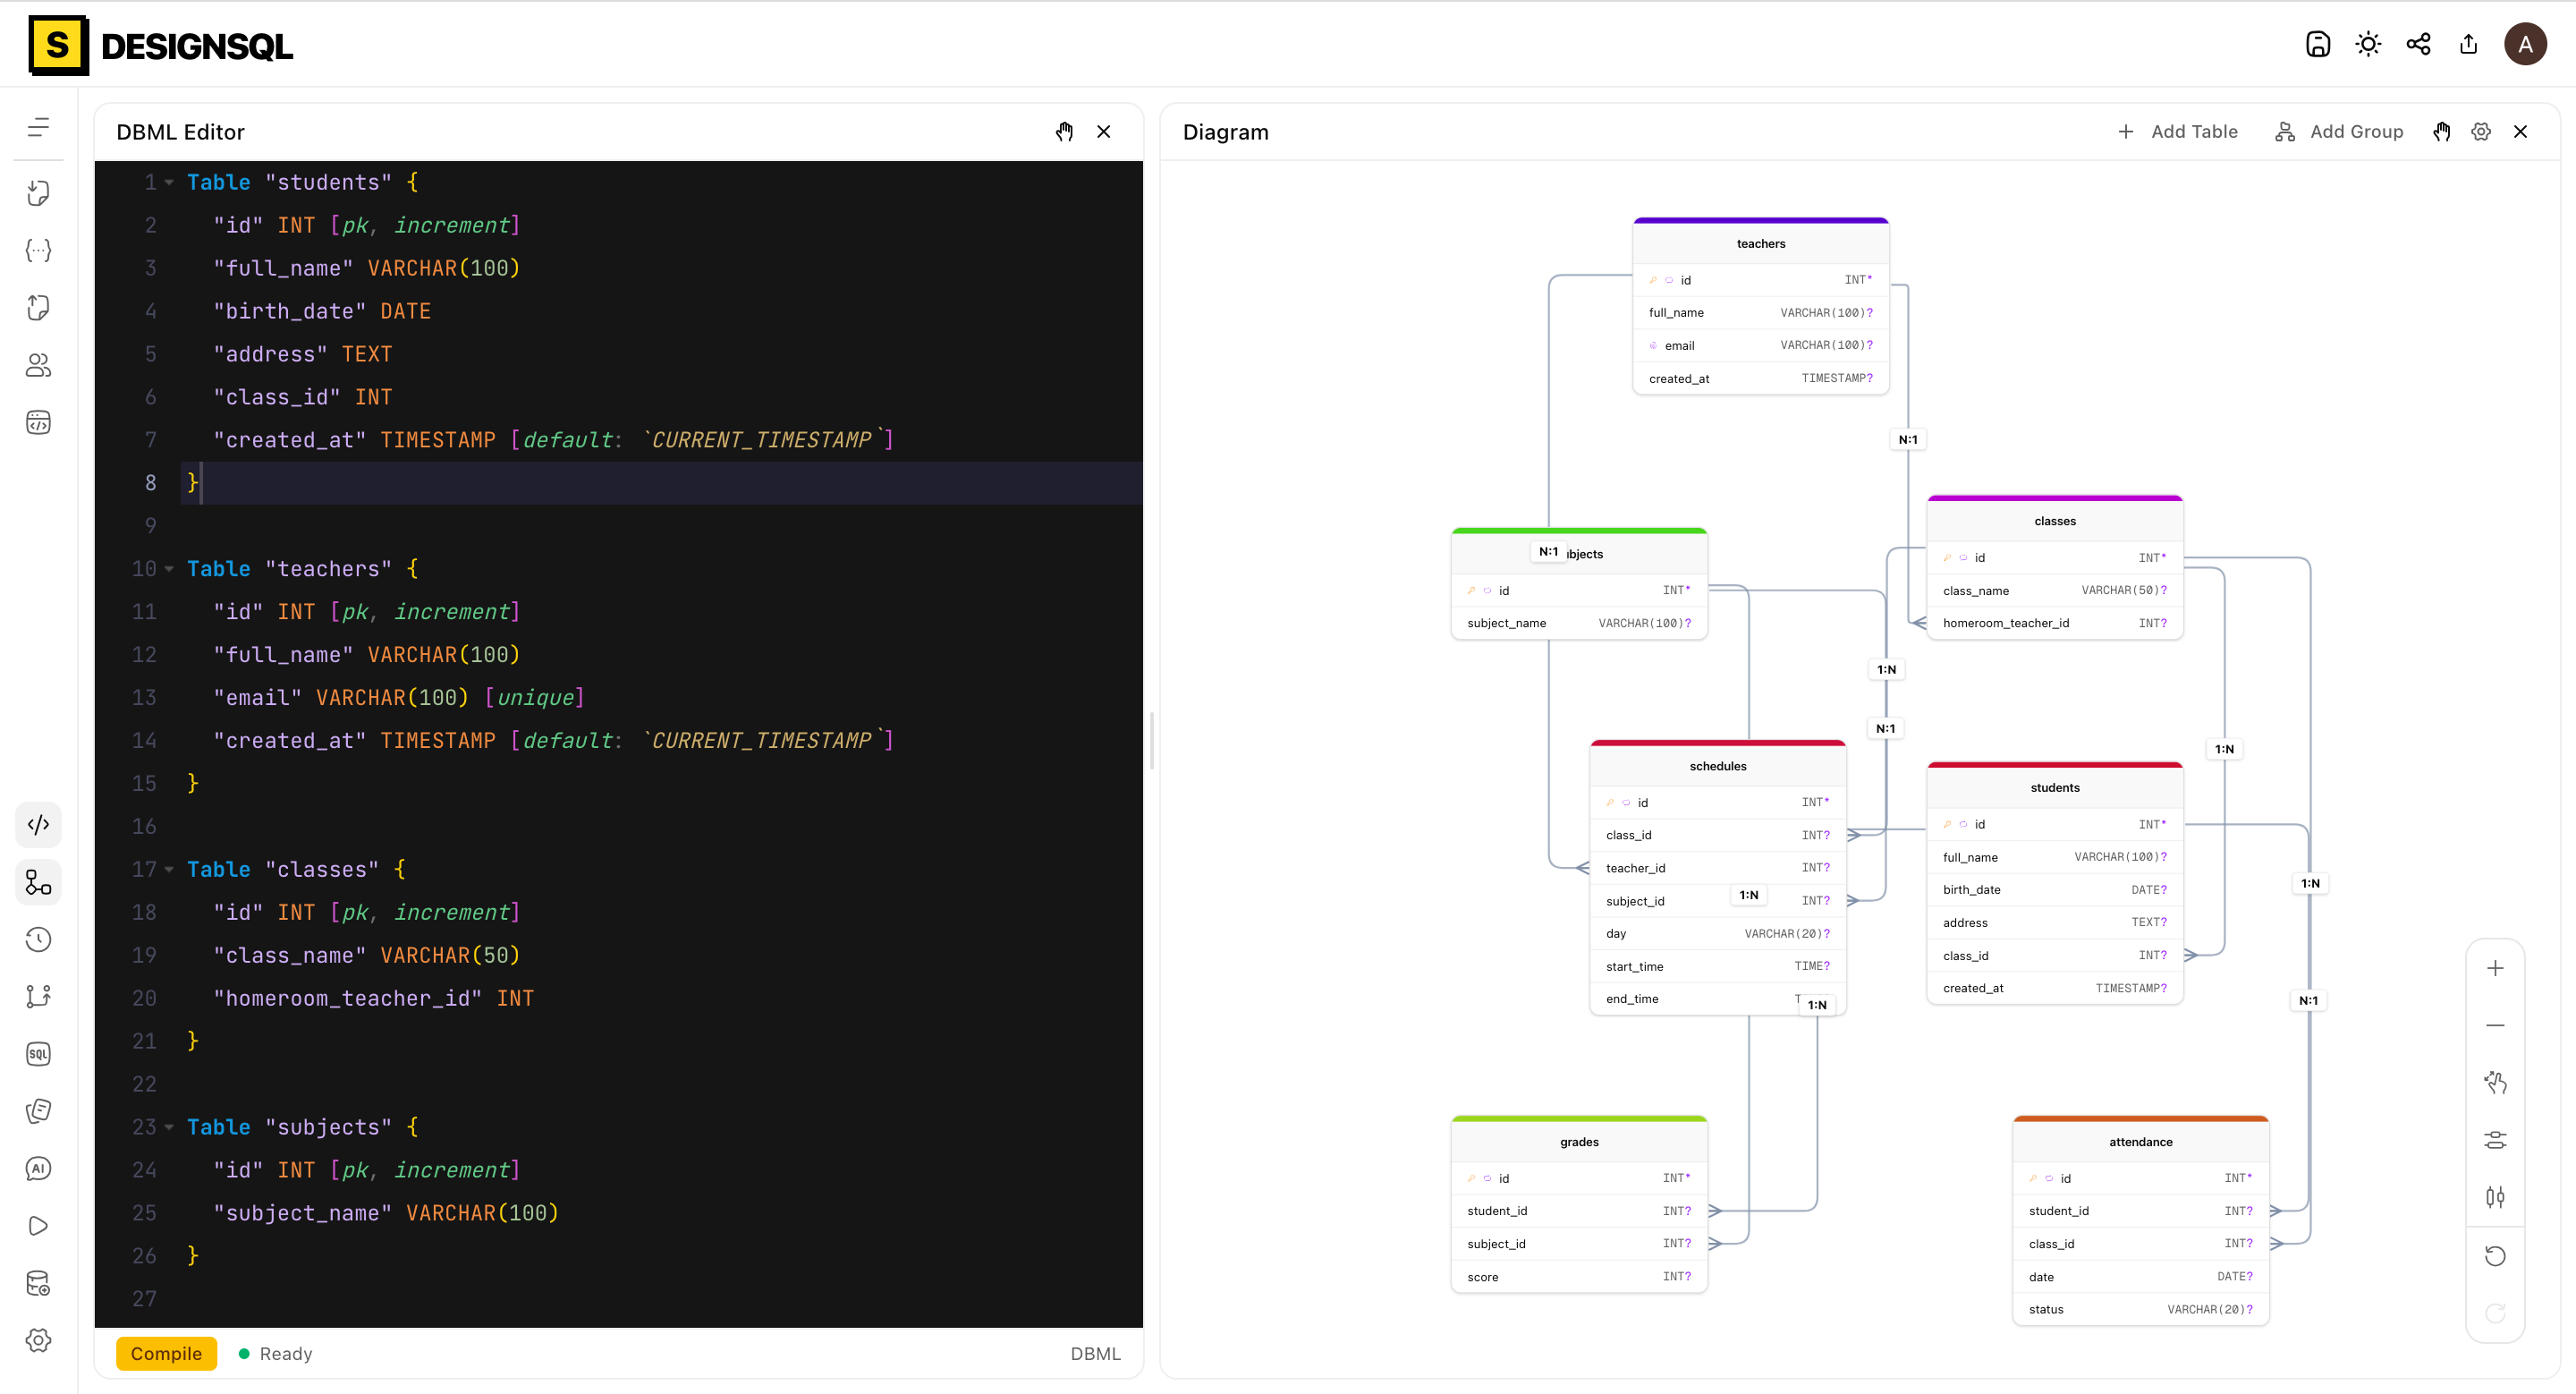The height and width of the screenshot is (1394, 2576).
Task: Zoom out with the minus control
Action: tap(2495, 1025)
